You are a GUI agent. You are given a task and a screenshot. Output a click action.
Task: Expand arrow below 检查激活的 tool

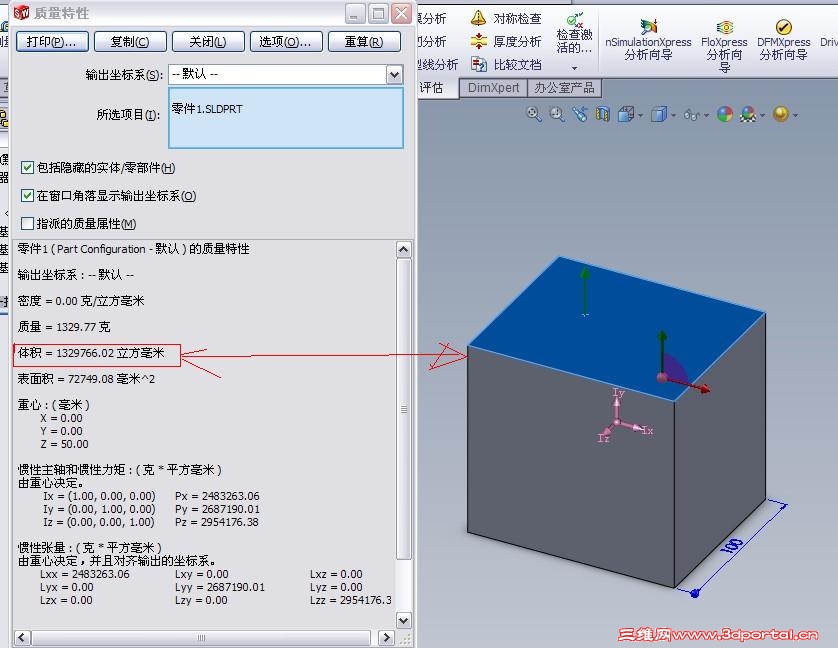click(x=575, y=68)
